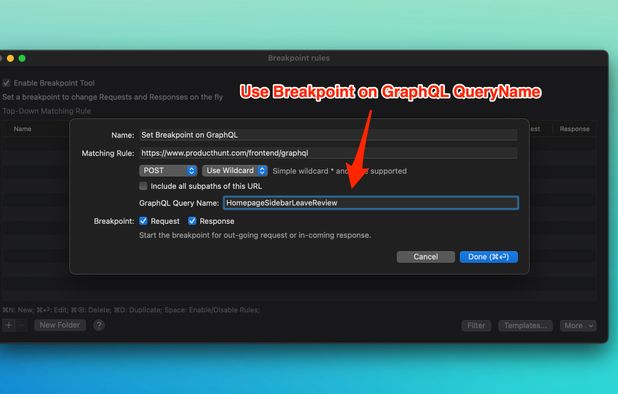Image resolution: width=618 pixels, height=394 pixels.
Task: Click the Filter button
Action: point(476,325)
